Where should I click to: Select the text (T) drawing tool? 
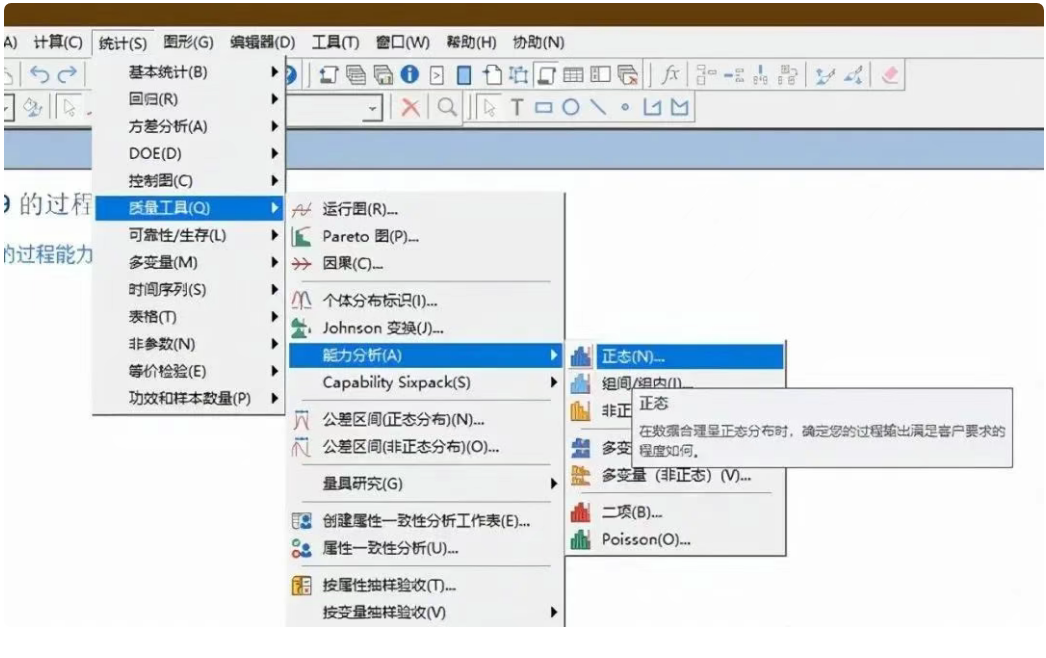point(517,108)
